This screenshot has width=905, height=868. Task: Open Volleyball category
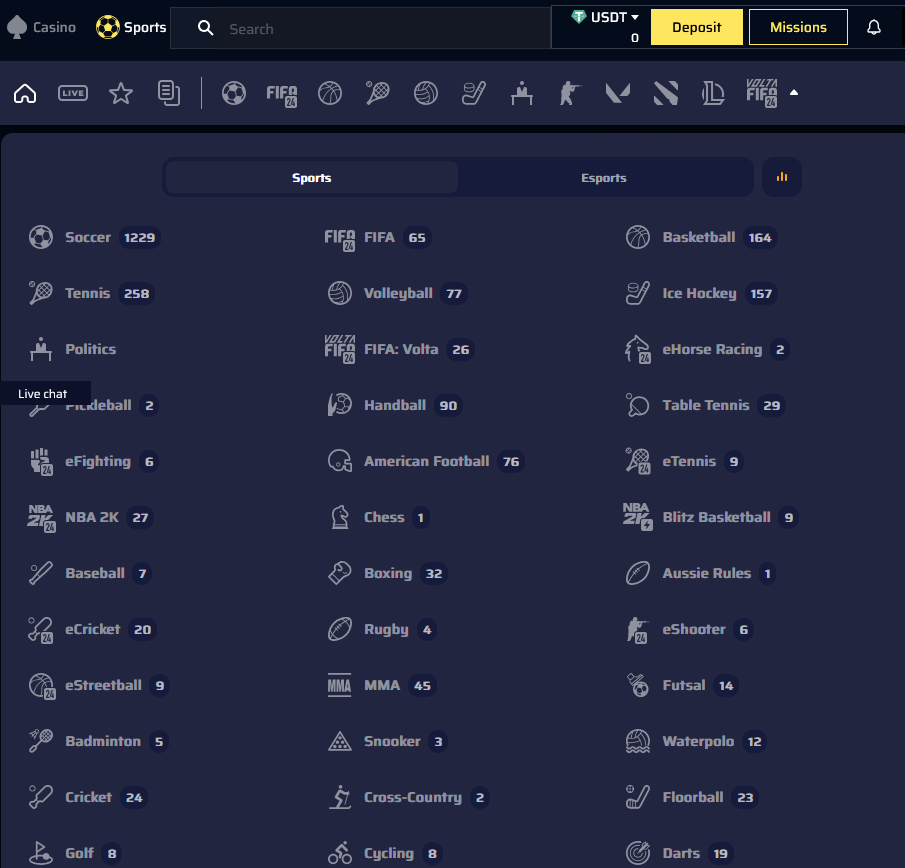pos(397,293)
